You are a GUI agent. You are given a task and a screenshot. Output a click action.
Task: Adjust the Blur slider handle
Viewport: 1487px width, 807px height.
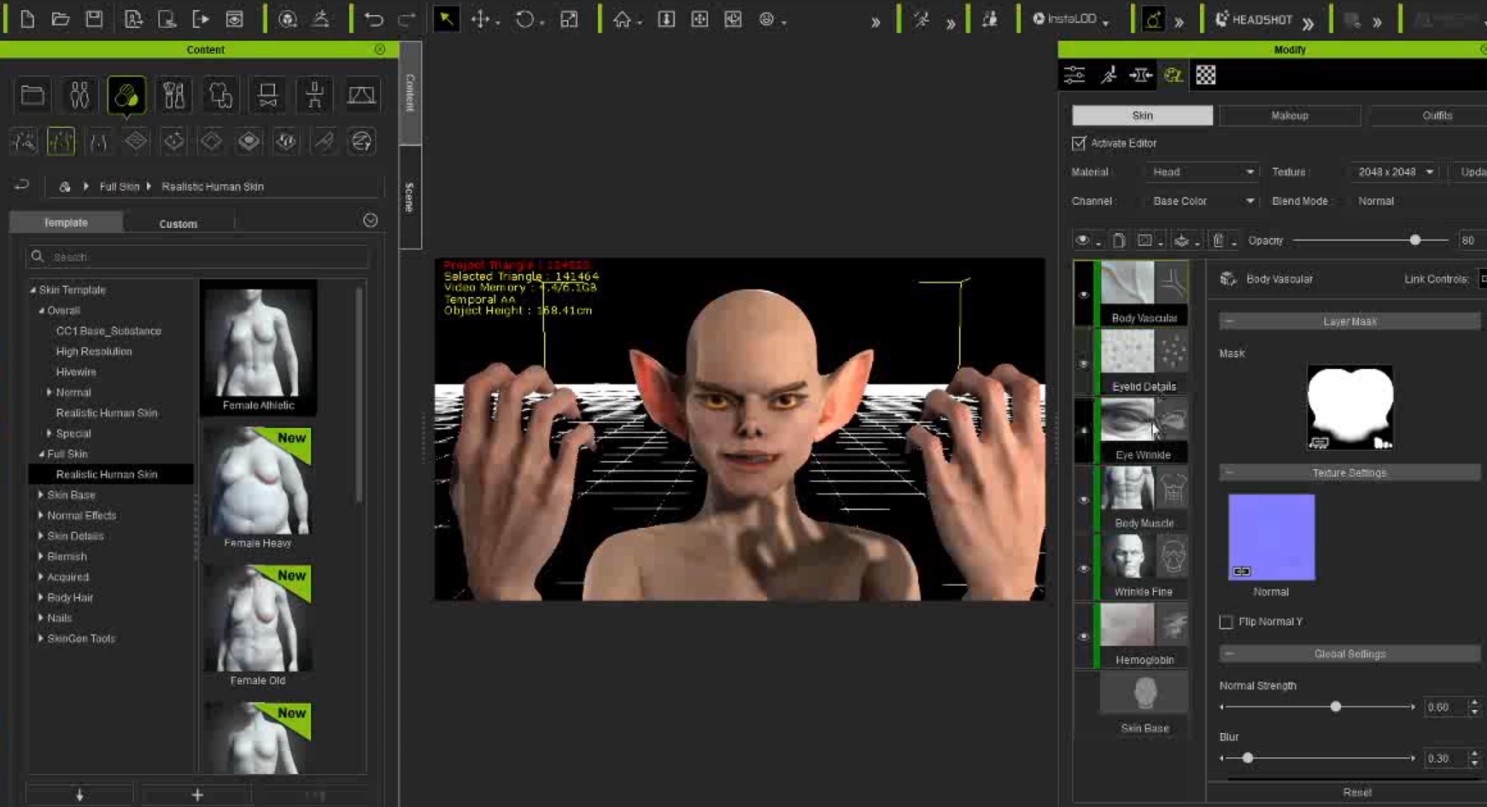[x=1247, y=758]
